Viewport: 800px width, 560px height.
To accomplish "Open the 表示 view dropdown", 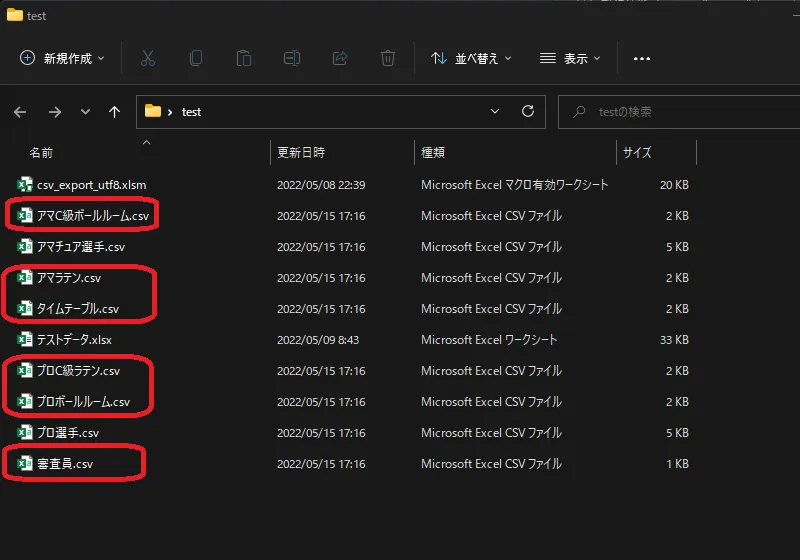I will pyautogui.click(x=570, y=59).
